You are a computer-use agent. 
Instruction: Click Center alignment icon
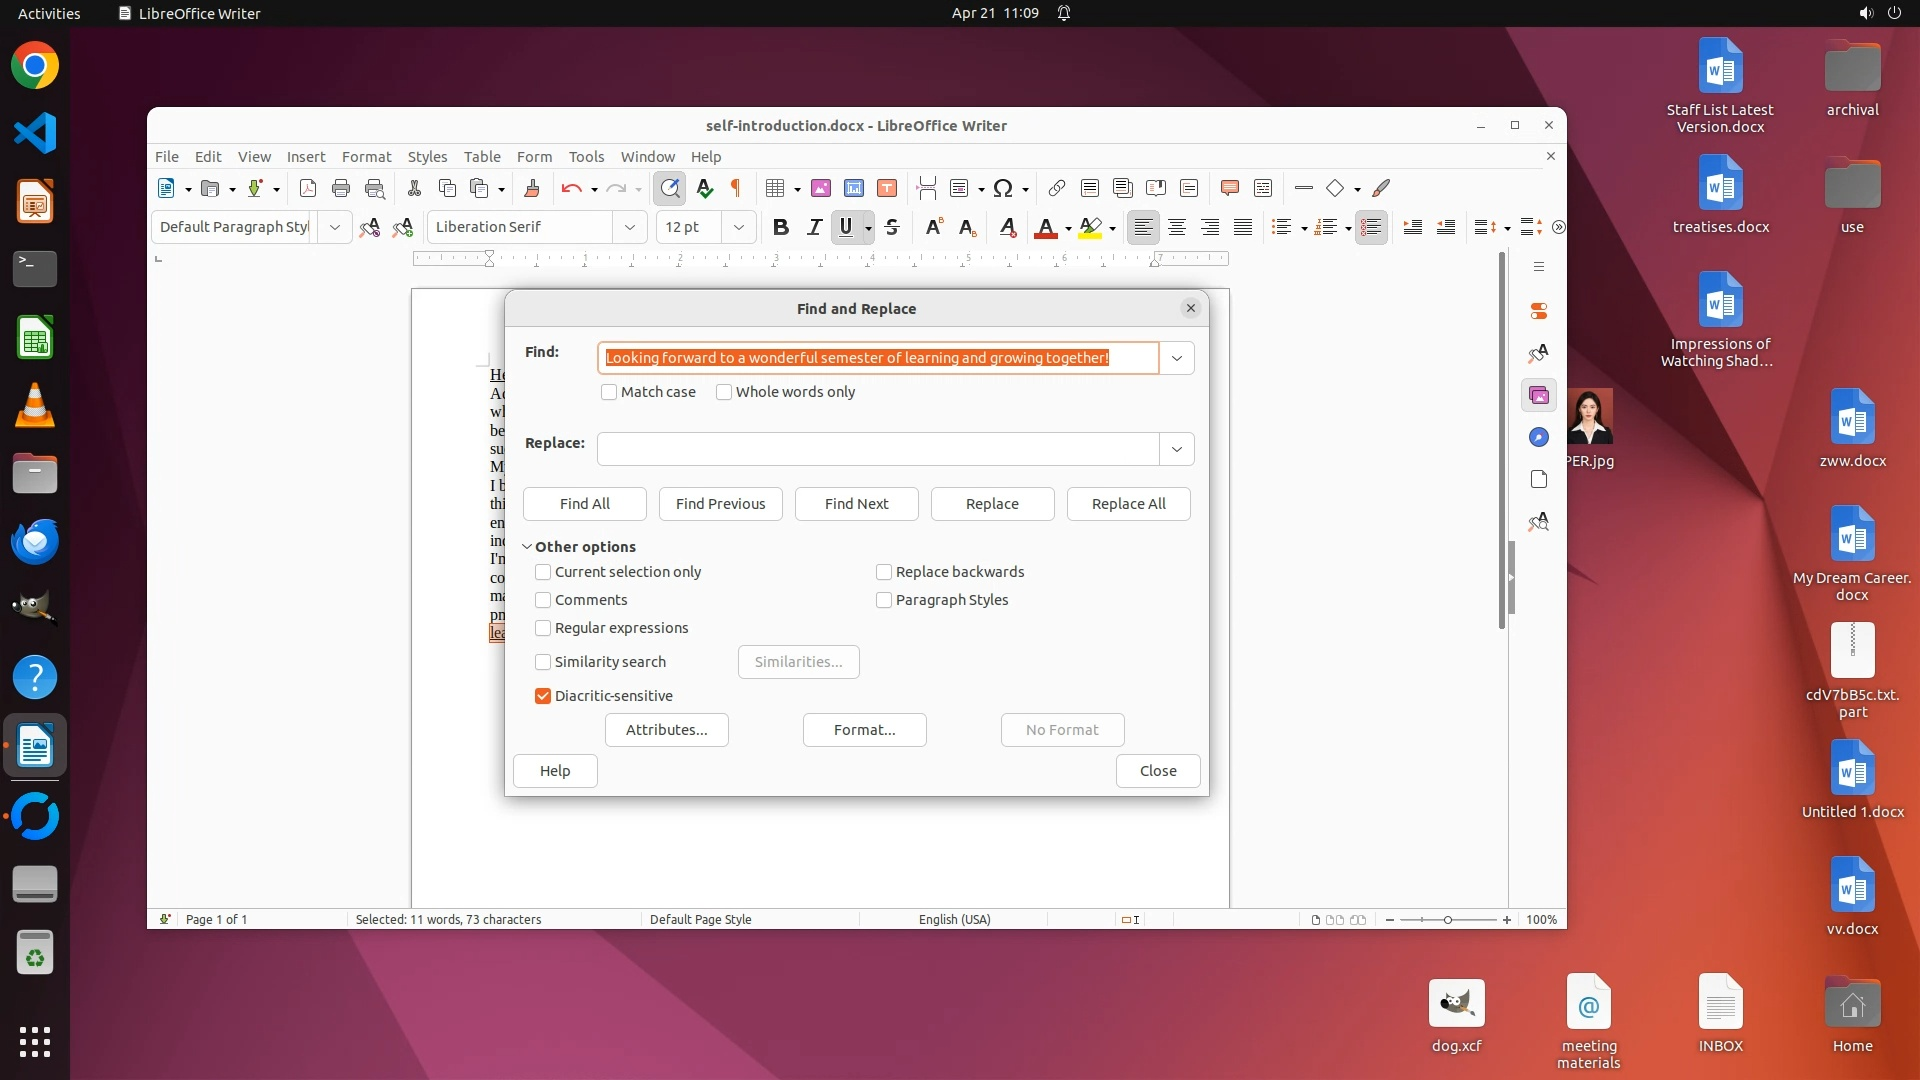[1177, 228]
